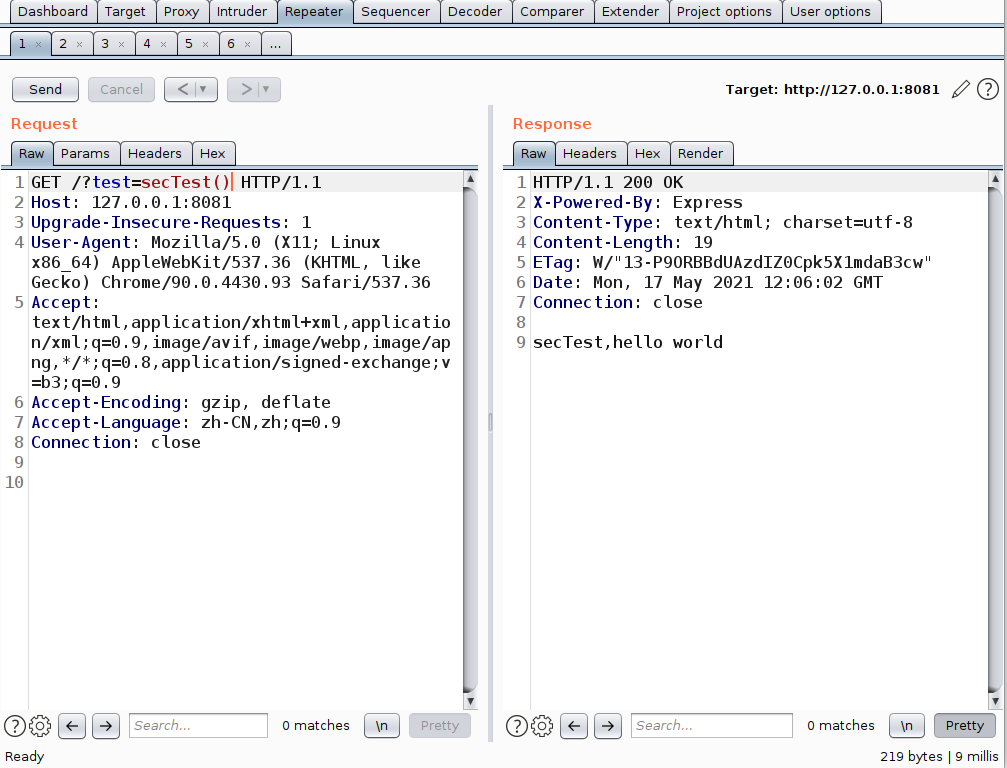Show request Raw tab
Viewport: 1007px width, 768px height.
pos(31,153)
